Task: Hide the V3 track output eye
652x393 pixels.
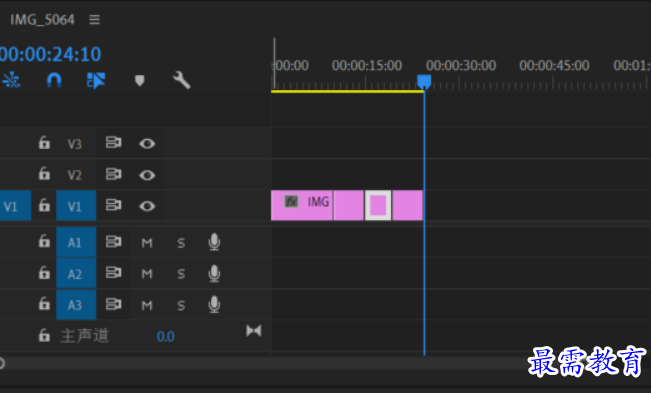Action: 147,143
